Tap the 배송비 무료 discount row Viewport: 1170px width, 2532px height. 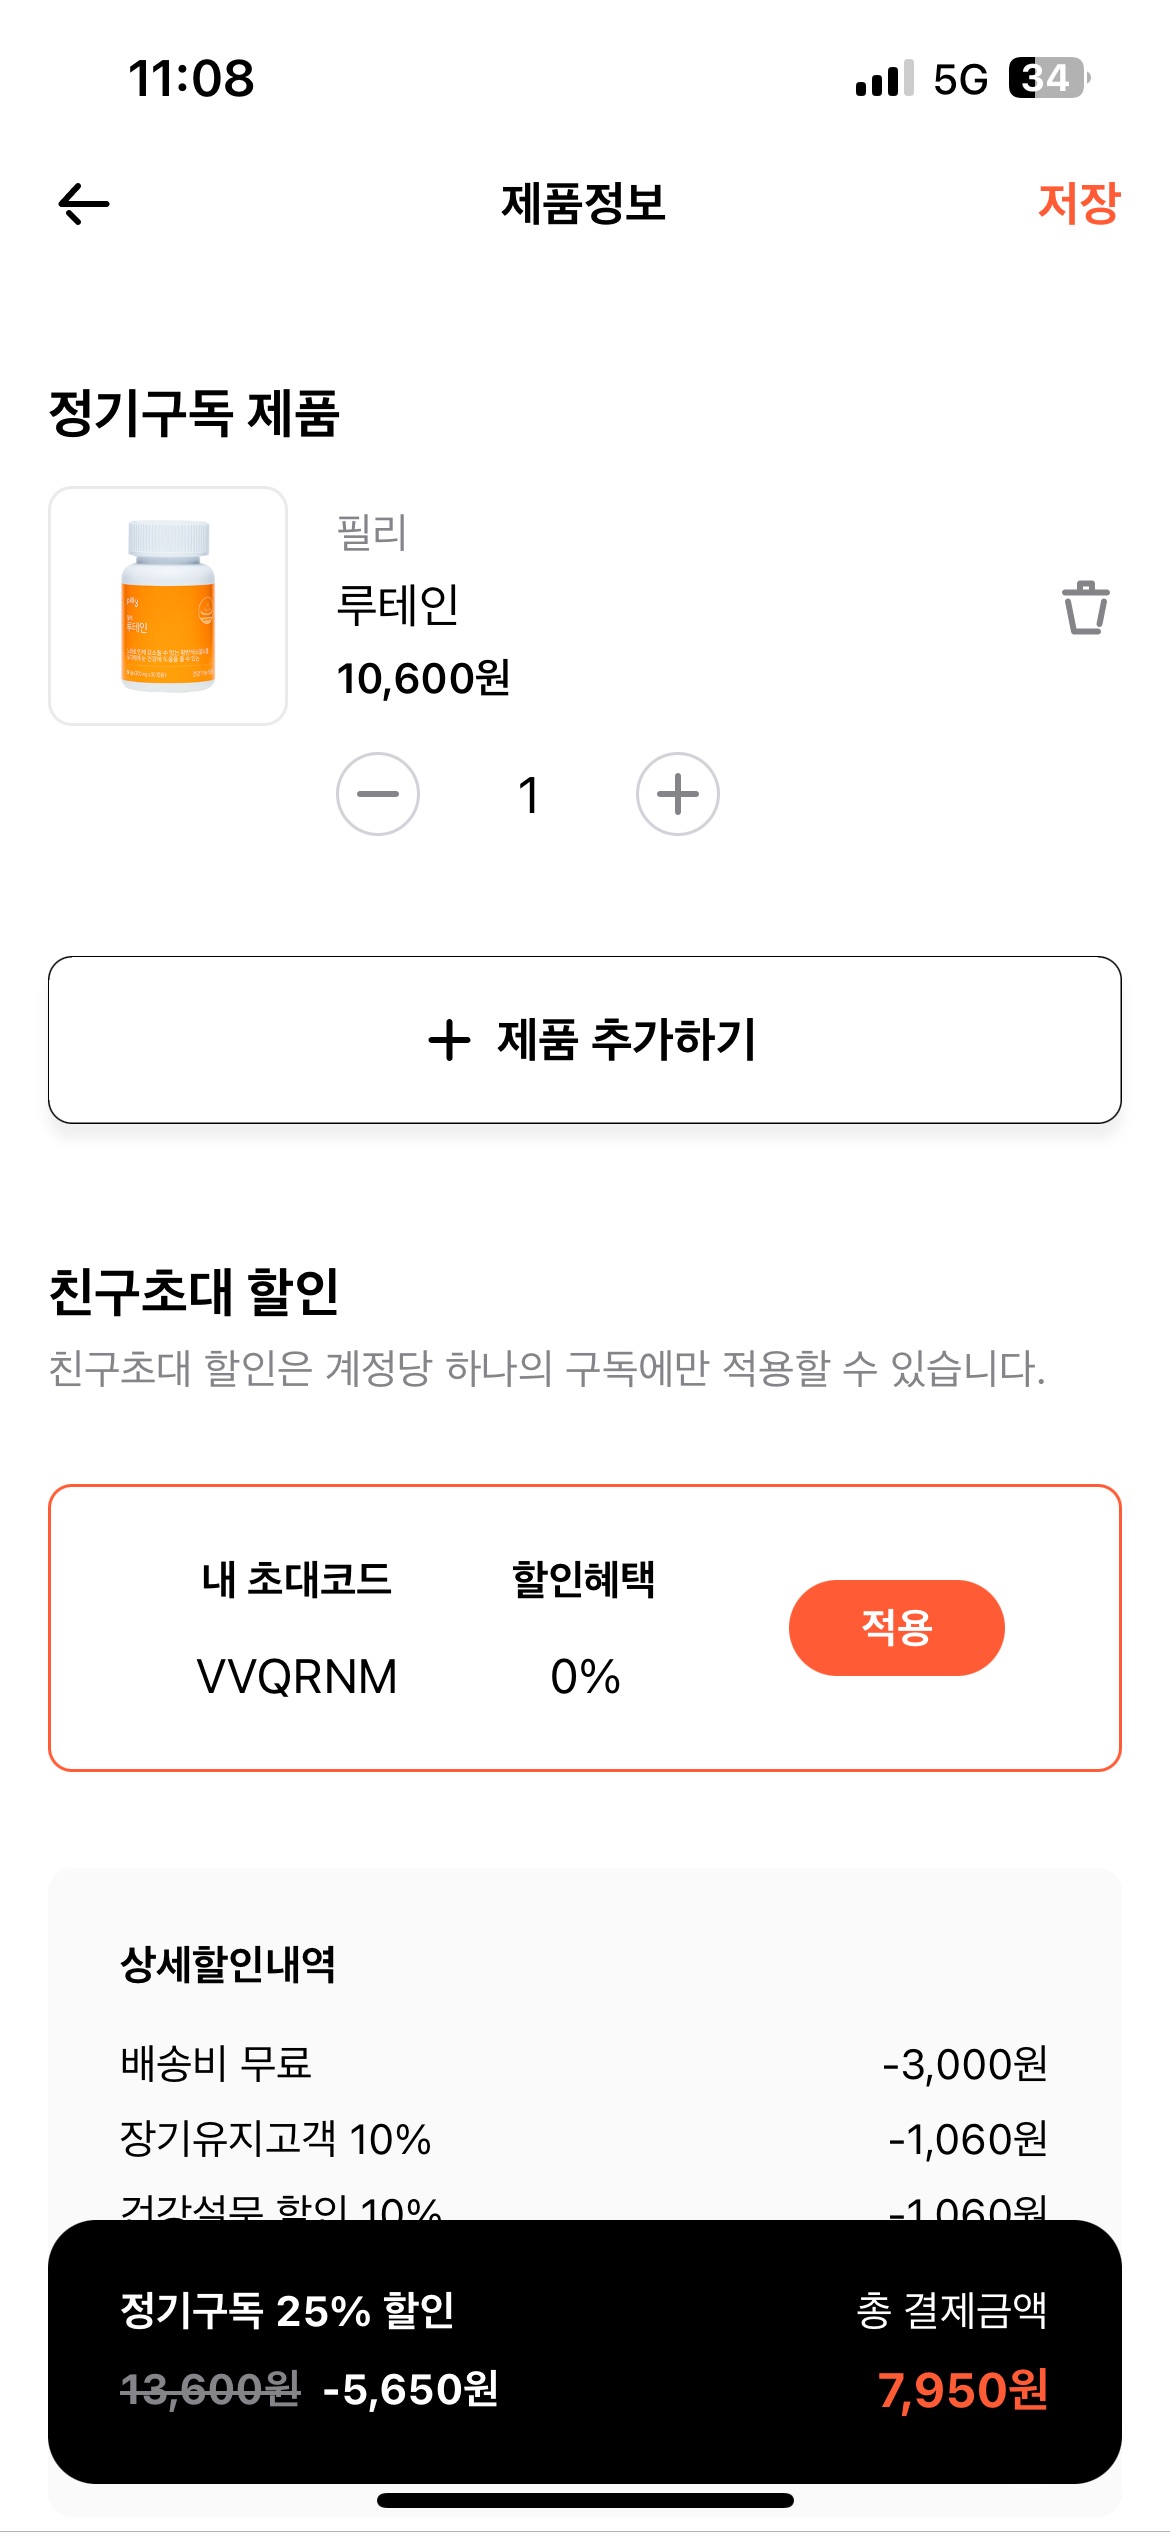(584, 2064)
